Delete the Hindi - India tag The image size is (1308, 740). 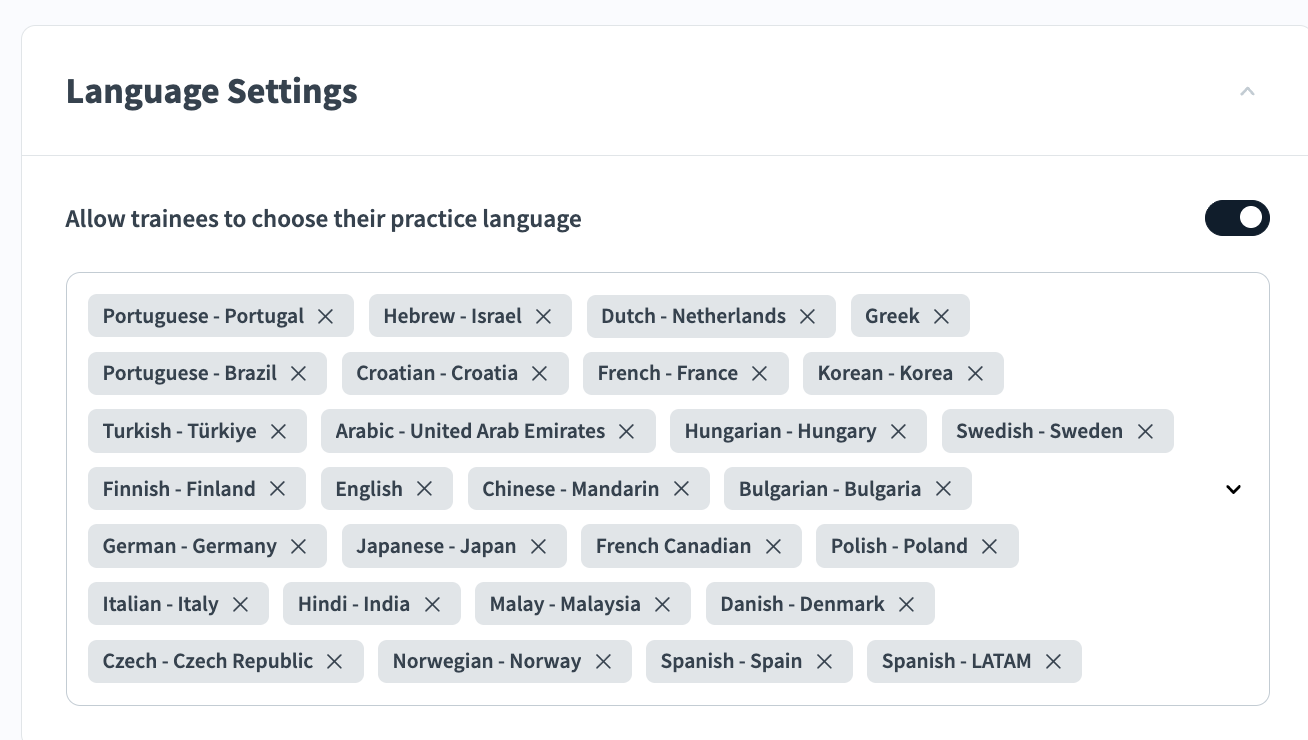(x=433, y=604)
